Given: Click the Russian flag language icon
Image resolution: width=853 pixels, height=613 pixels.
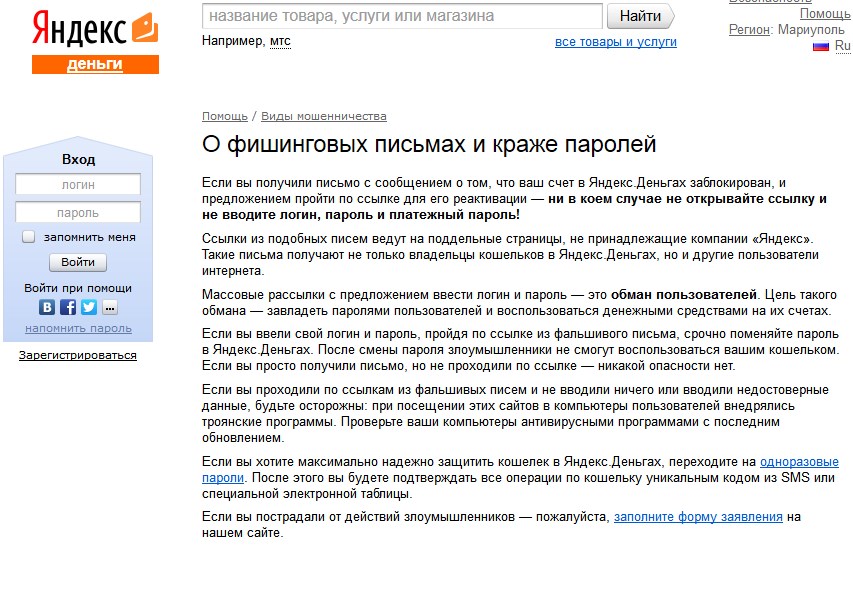Looking at the screenshot, I should tap(821, 47).
